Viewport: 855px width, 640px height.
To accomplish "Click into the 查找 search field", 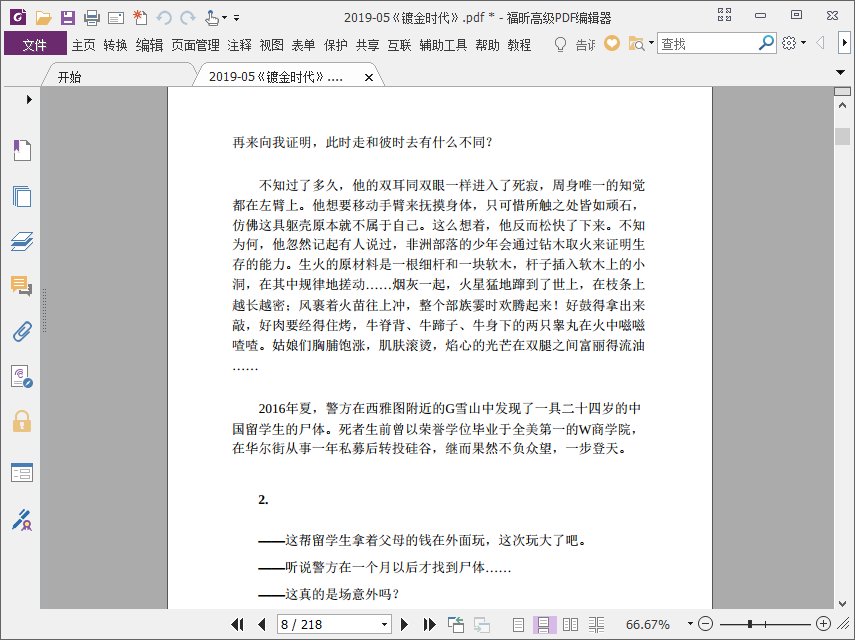I will [x=707, y=43].
